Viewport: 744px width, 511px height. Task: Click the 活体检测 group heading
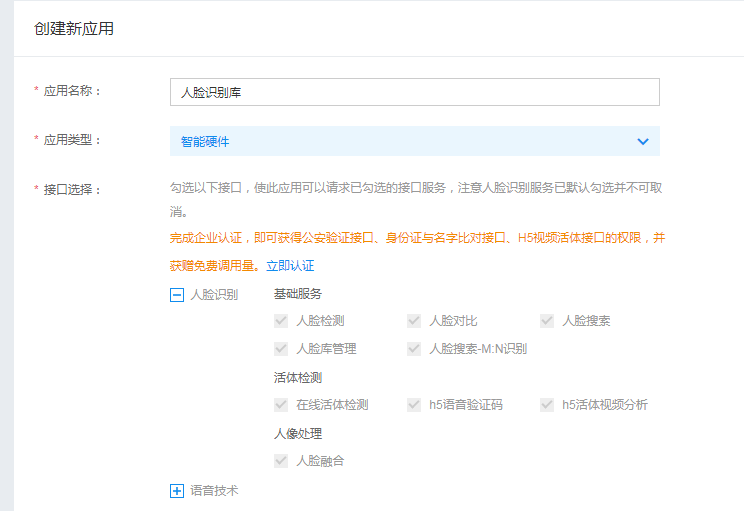[297, 378]
